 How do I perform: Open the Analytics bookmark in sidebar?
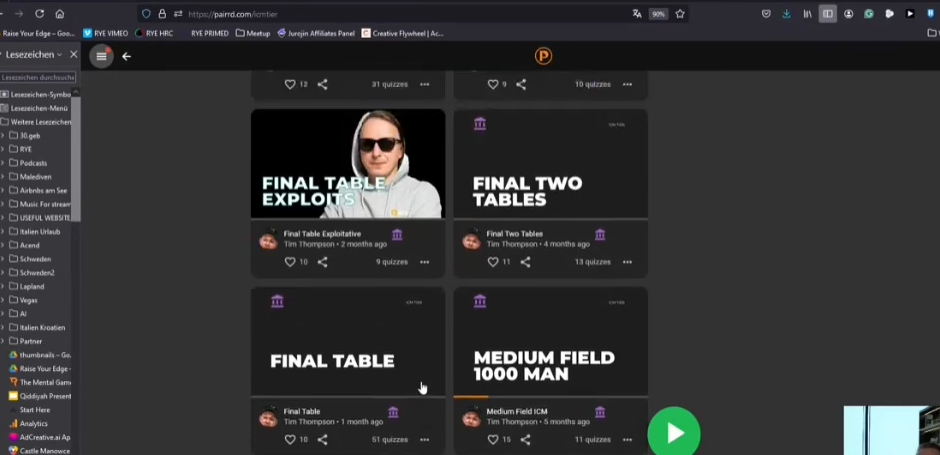[29, 424]
